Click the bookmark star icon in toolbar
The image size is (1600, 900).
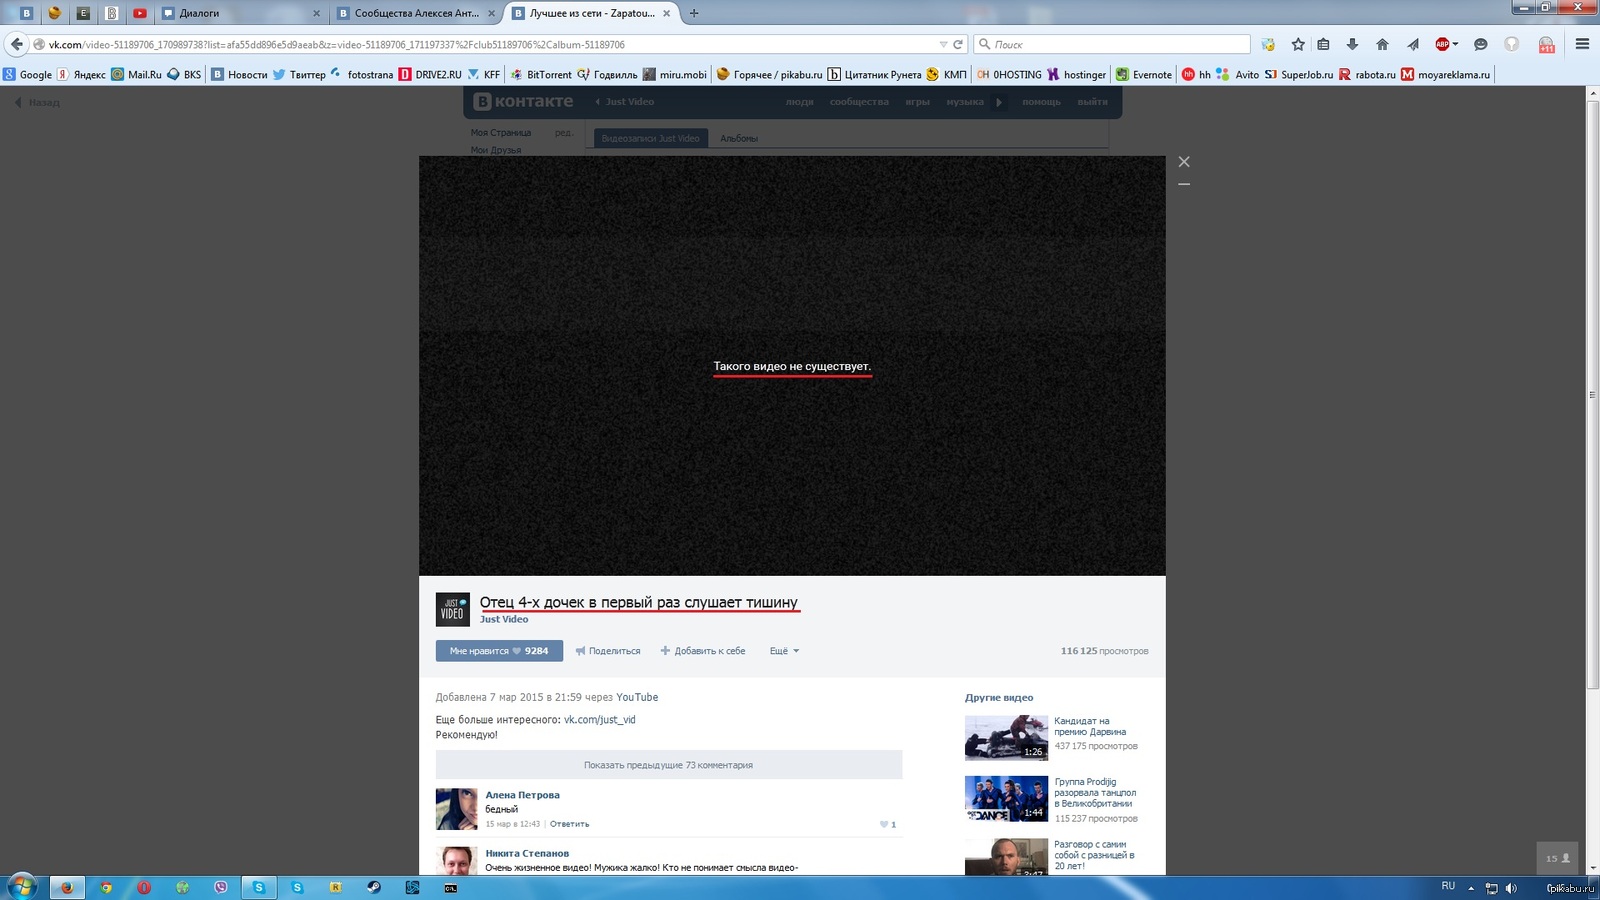click(1298, 44)
